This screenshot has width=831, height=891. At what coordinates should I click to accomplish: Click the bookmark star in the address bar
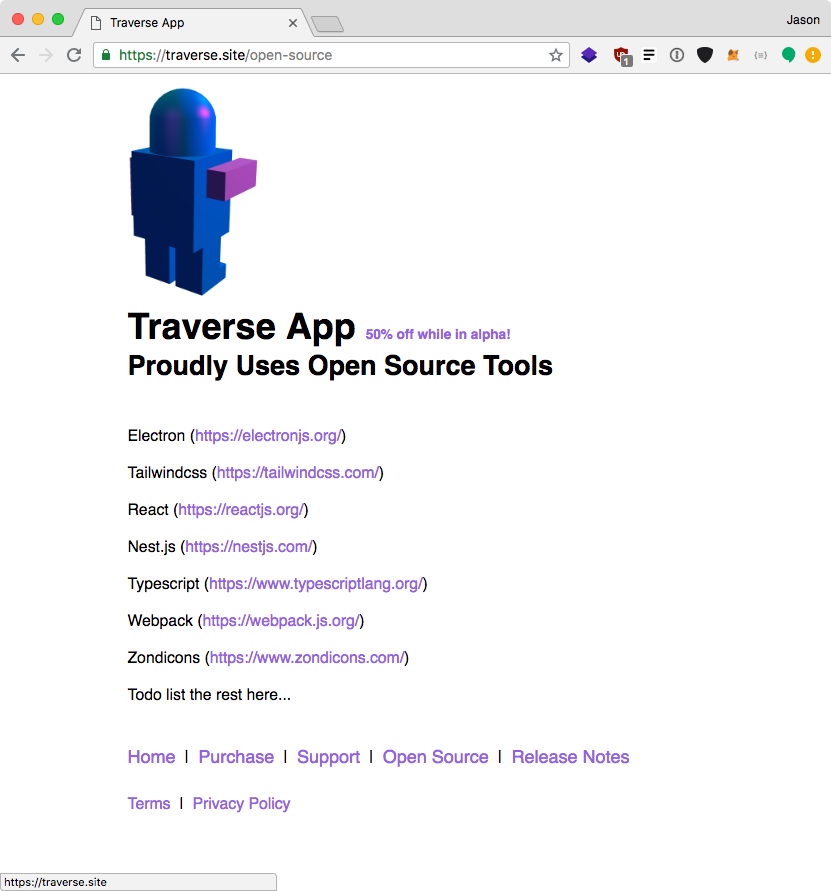[555, 56]
